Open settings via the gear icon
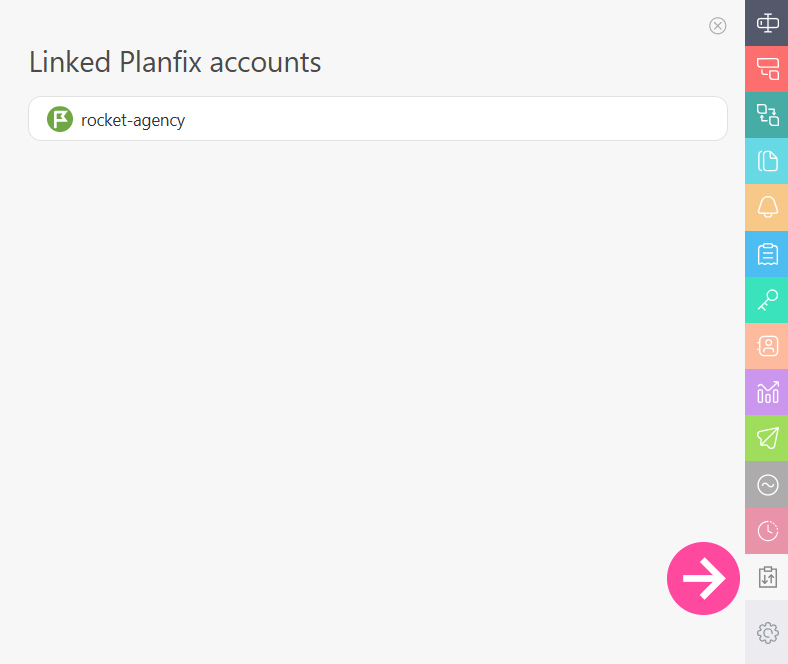 click(x=767, y=632)
